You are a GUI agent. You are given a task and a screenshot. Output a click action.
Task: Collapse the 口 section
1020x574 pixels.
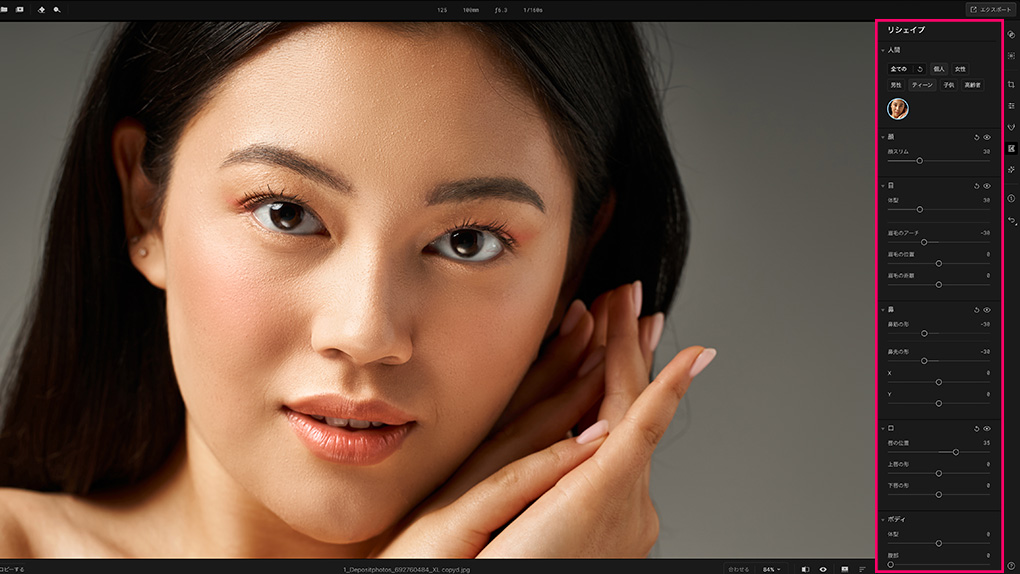883,429
